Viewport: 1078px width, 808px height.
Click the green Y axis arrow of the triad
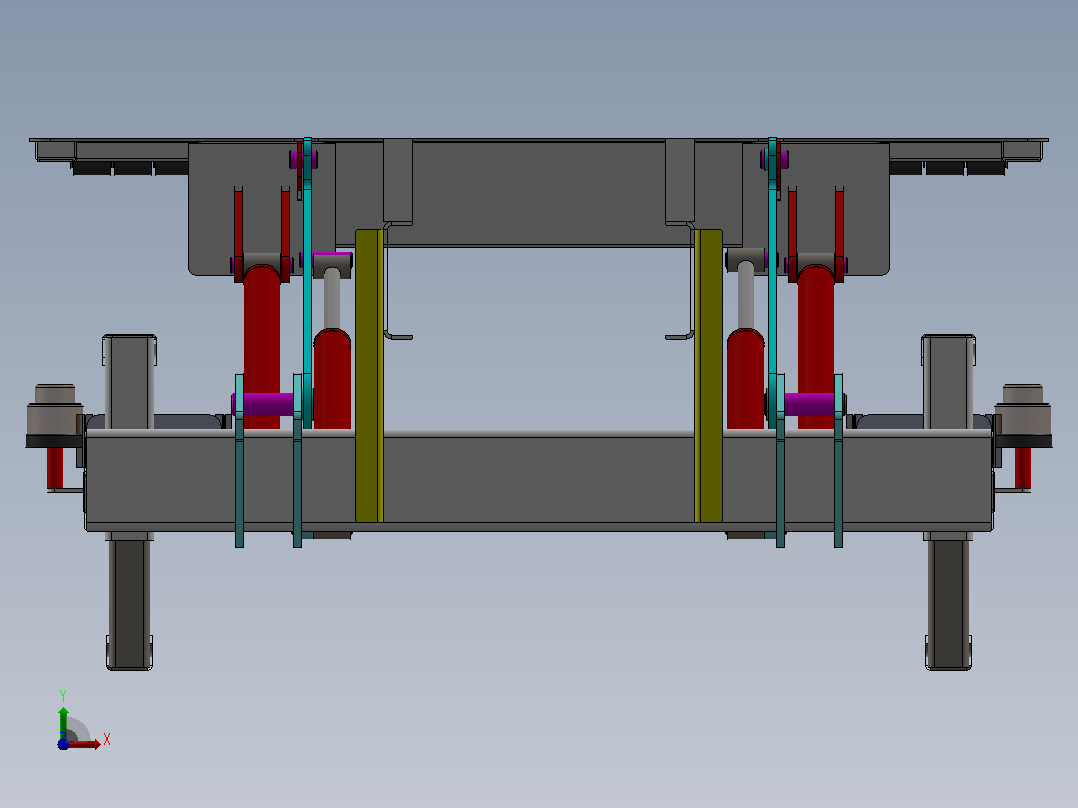(x=63, y=722)
